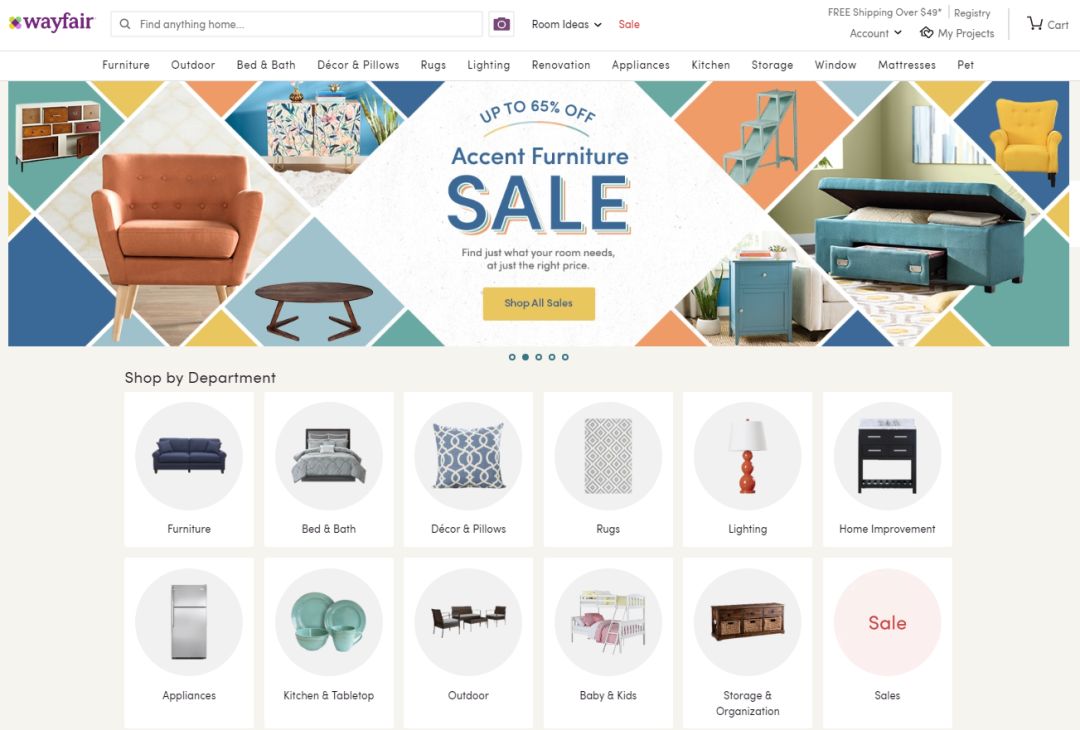The width and height of the screenshot is (1080, 730).
Task: Expand the Room Ideas dropdown
Action: (x=566, y=24)
